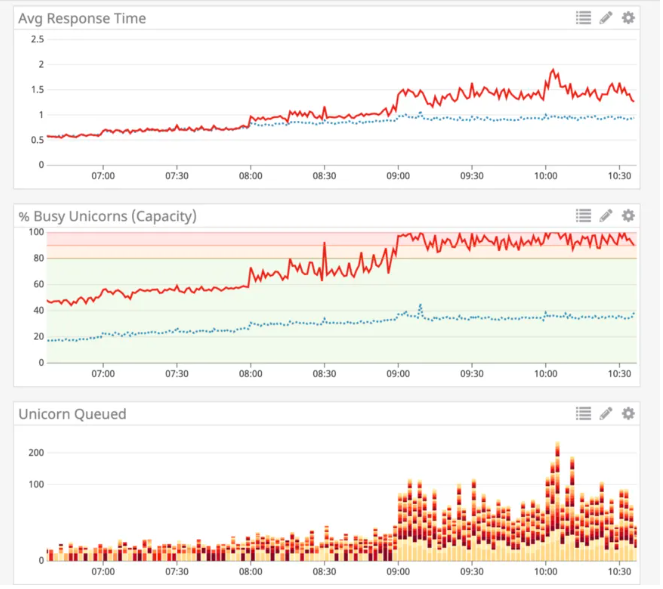Click the 08:00 axis label under Busy Unicorns chart
The image size is (663, 589).
tap(250, 374)
